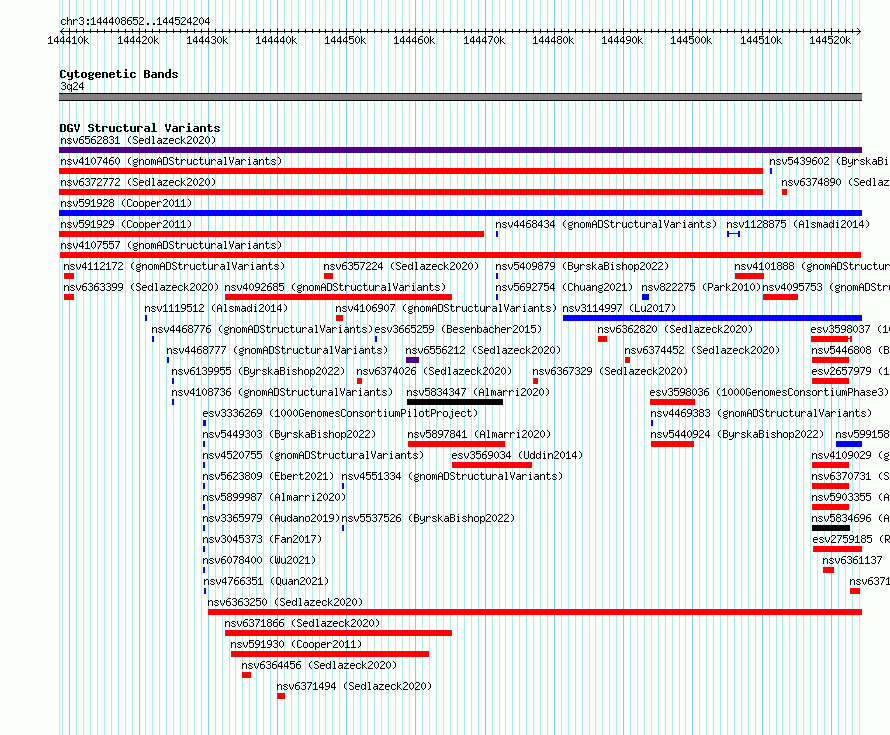Click the nsv4468776 gnomAD variant label
Screen dimensions: 890x735
click(x=262, y=329)
